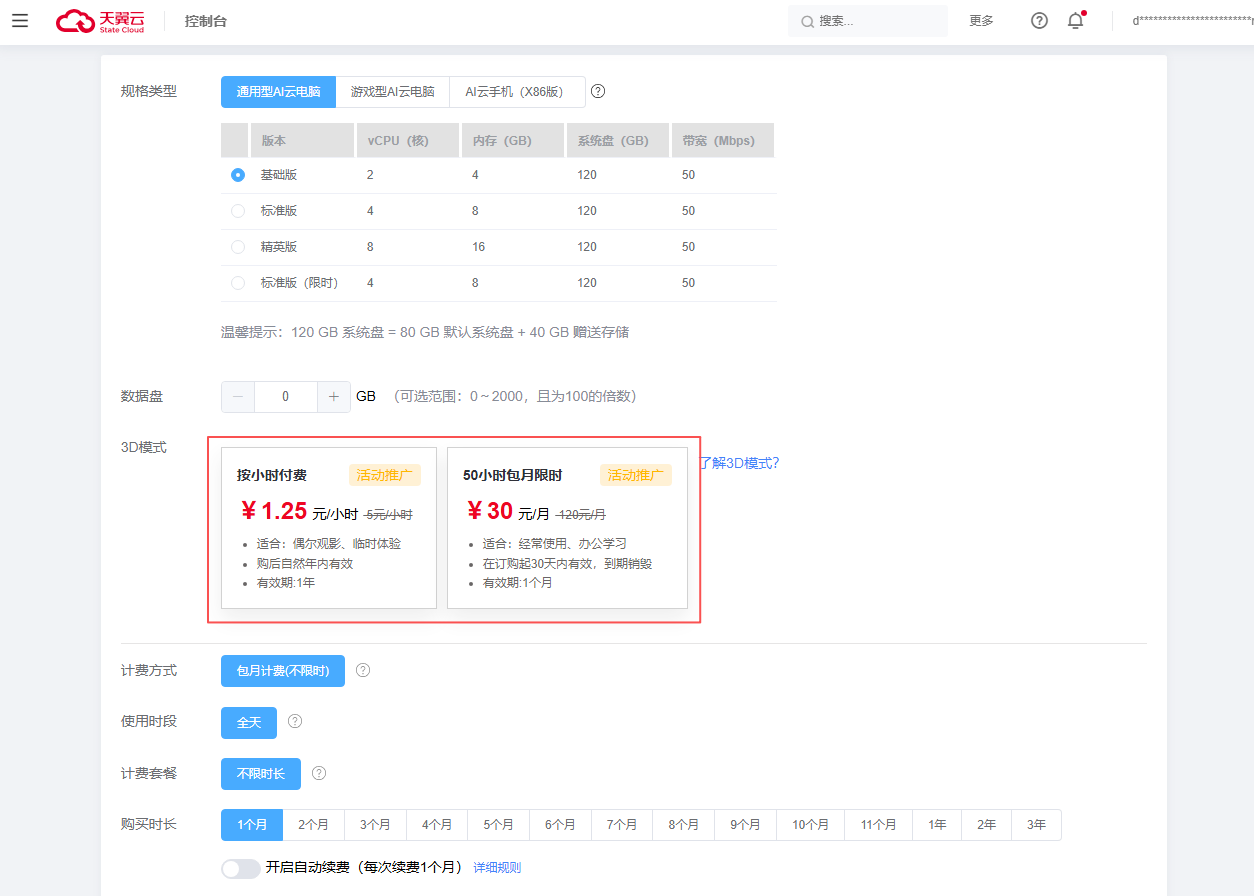
Task: Switch to 游戏型AI云电脑 tab
Action: pyautogui.click(x=392, y=91)
